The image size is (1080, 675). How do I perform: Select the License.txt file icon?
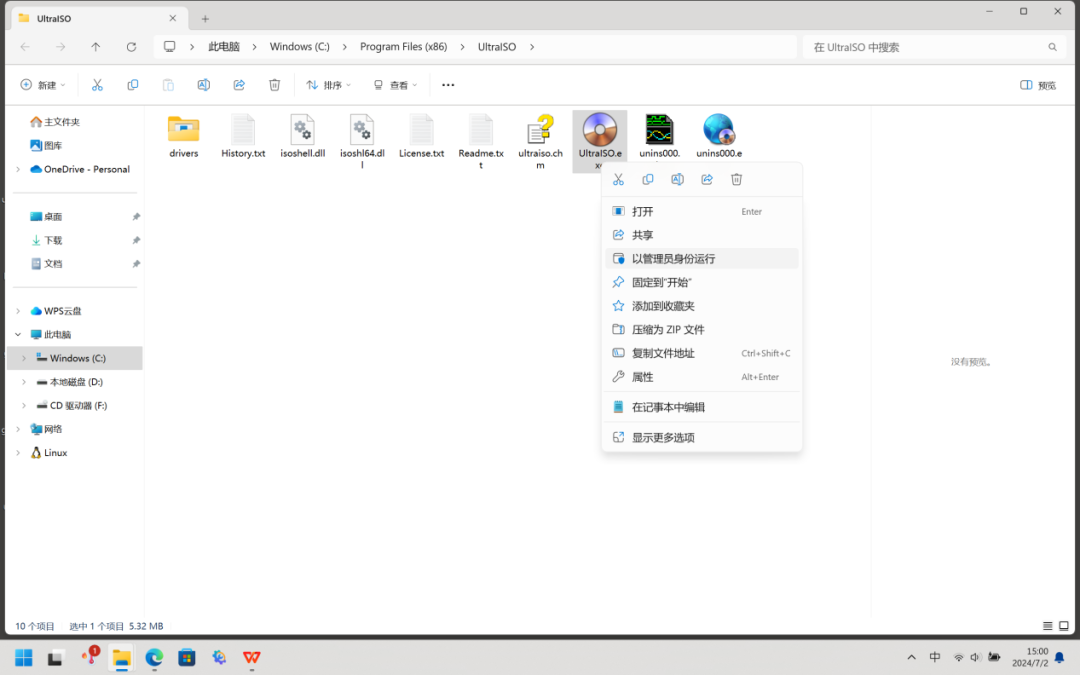click(x=422, y=129)
